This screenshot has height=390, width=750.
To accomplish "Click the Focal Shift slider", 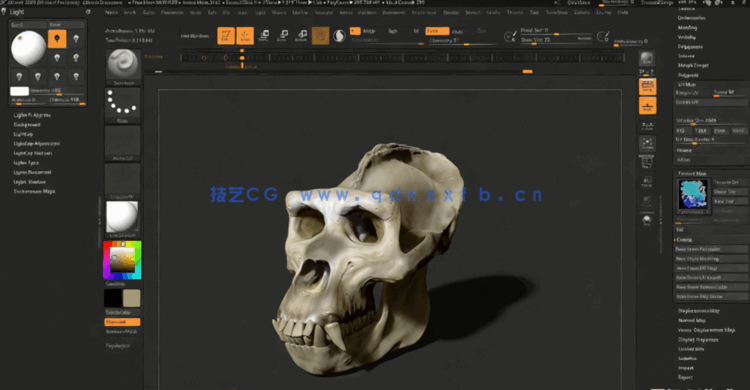I will (x=556, y=31).
